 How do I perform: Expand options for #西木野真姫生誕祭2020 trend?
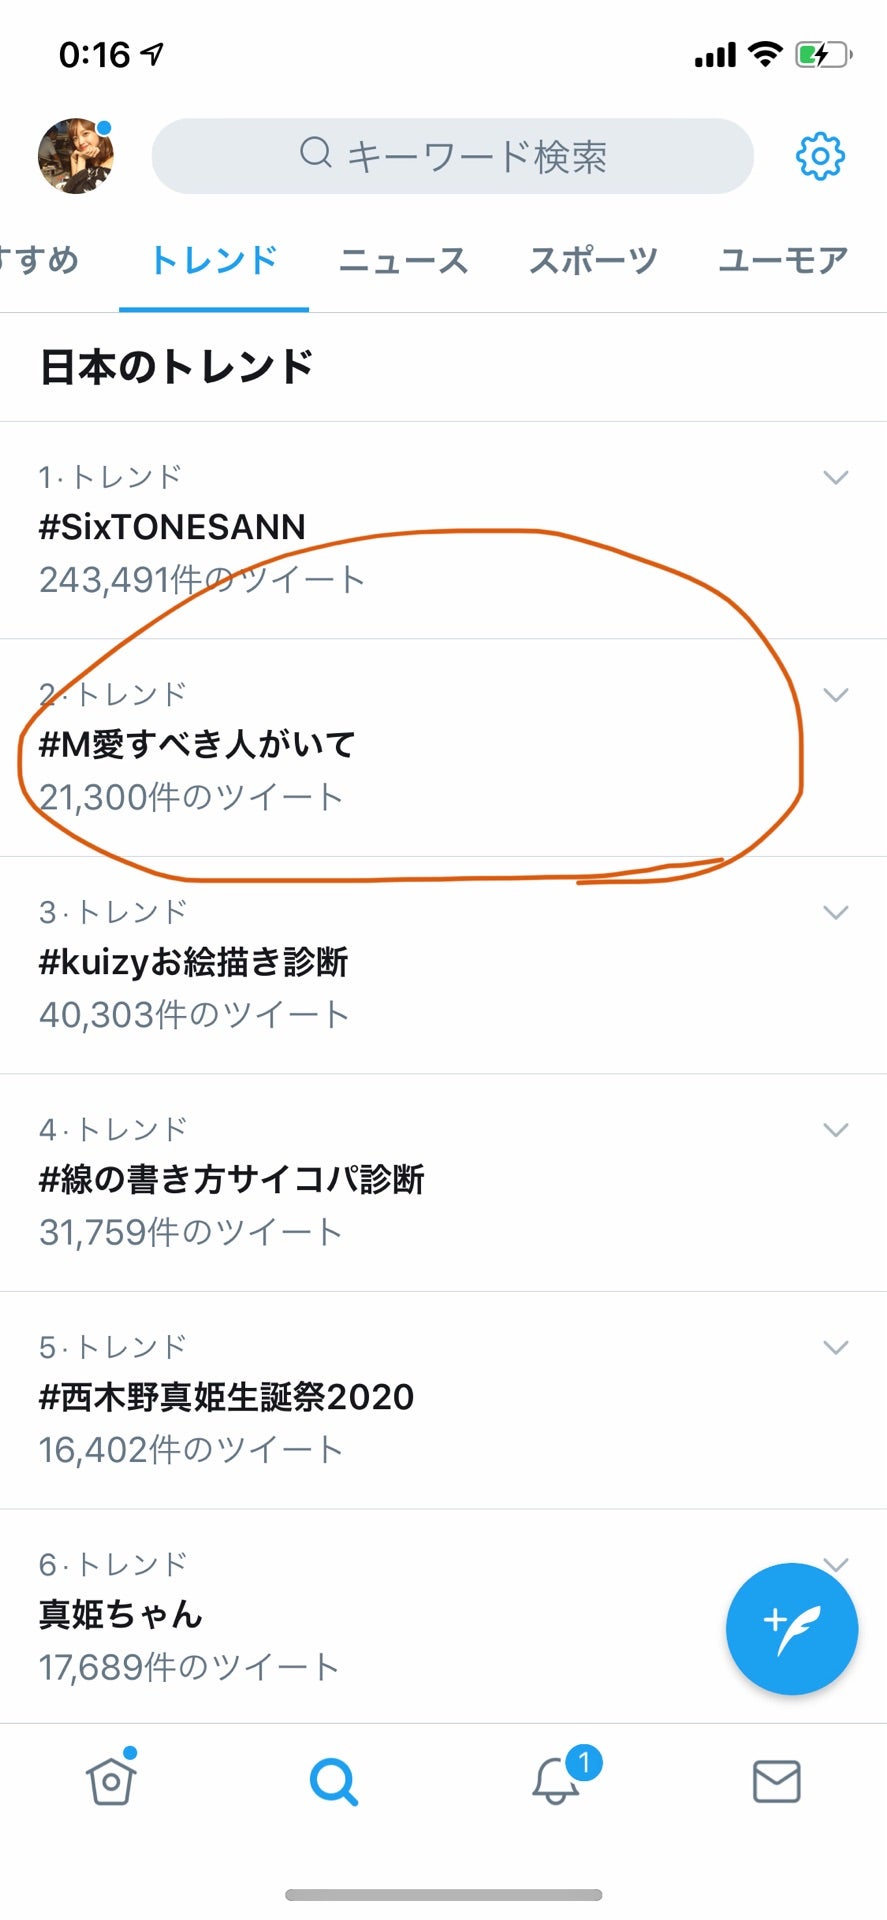click(835, 1347)
